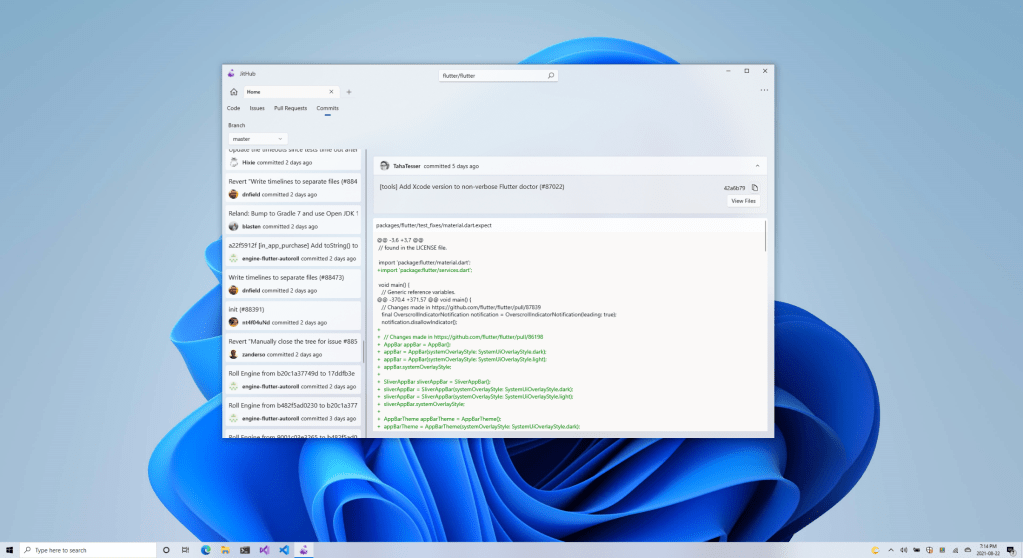Open Microsoft Edge from the taskbar
Viewport: 1023px width, 558px height.
206,550
